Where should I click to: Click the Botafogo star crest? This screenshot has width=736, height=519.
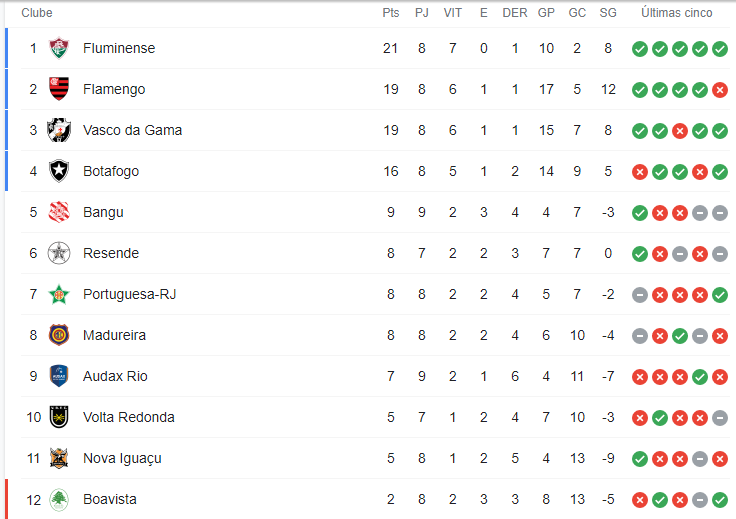[59, 171]
